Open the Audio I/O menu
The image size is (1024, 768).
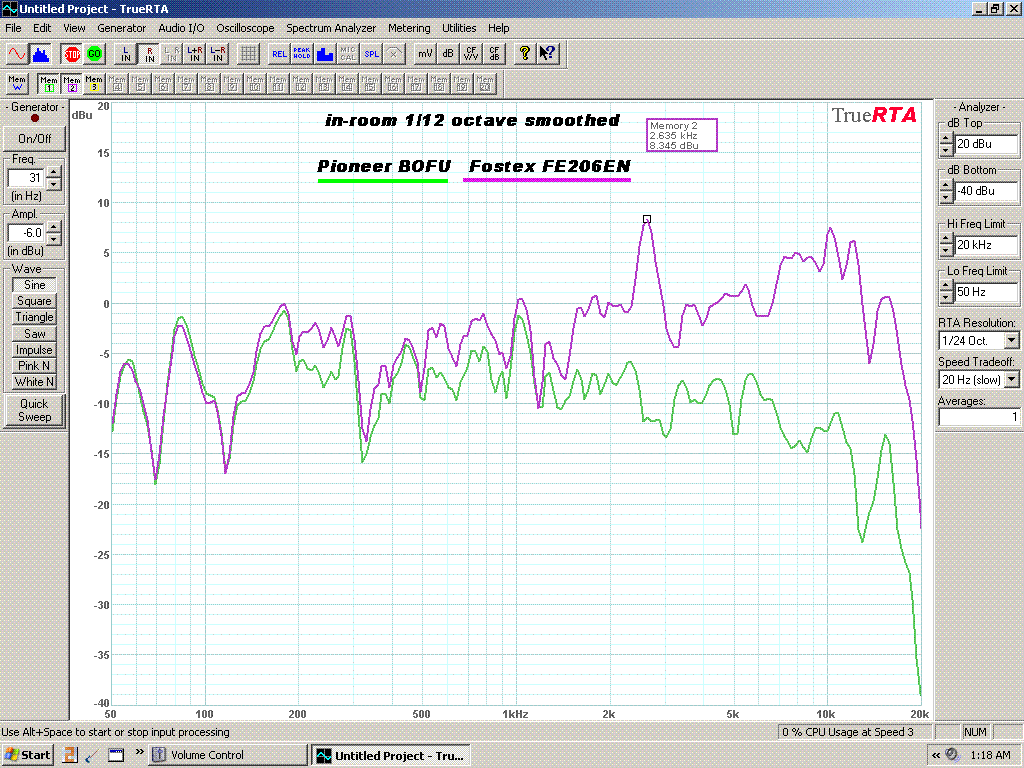[181, 28]
